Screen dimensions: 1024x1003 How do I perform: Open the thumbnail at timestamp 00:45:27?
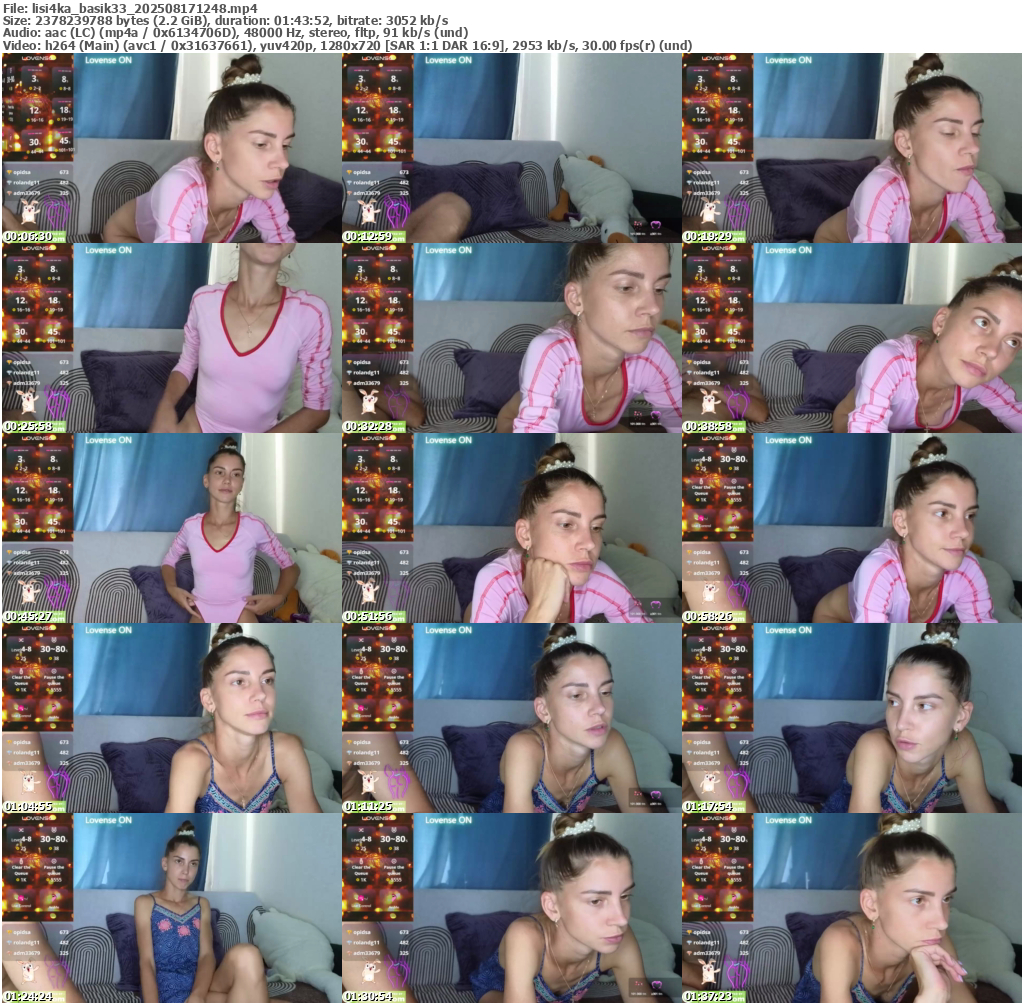172,528
